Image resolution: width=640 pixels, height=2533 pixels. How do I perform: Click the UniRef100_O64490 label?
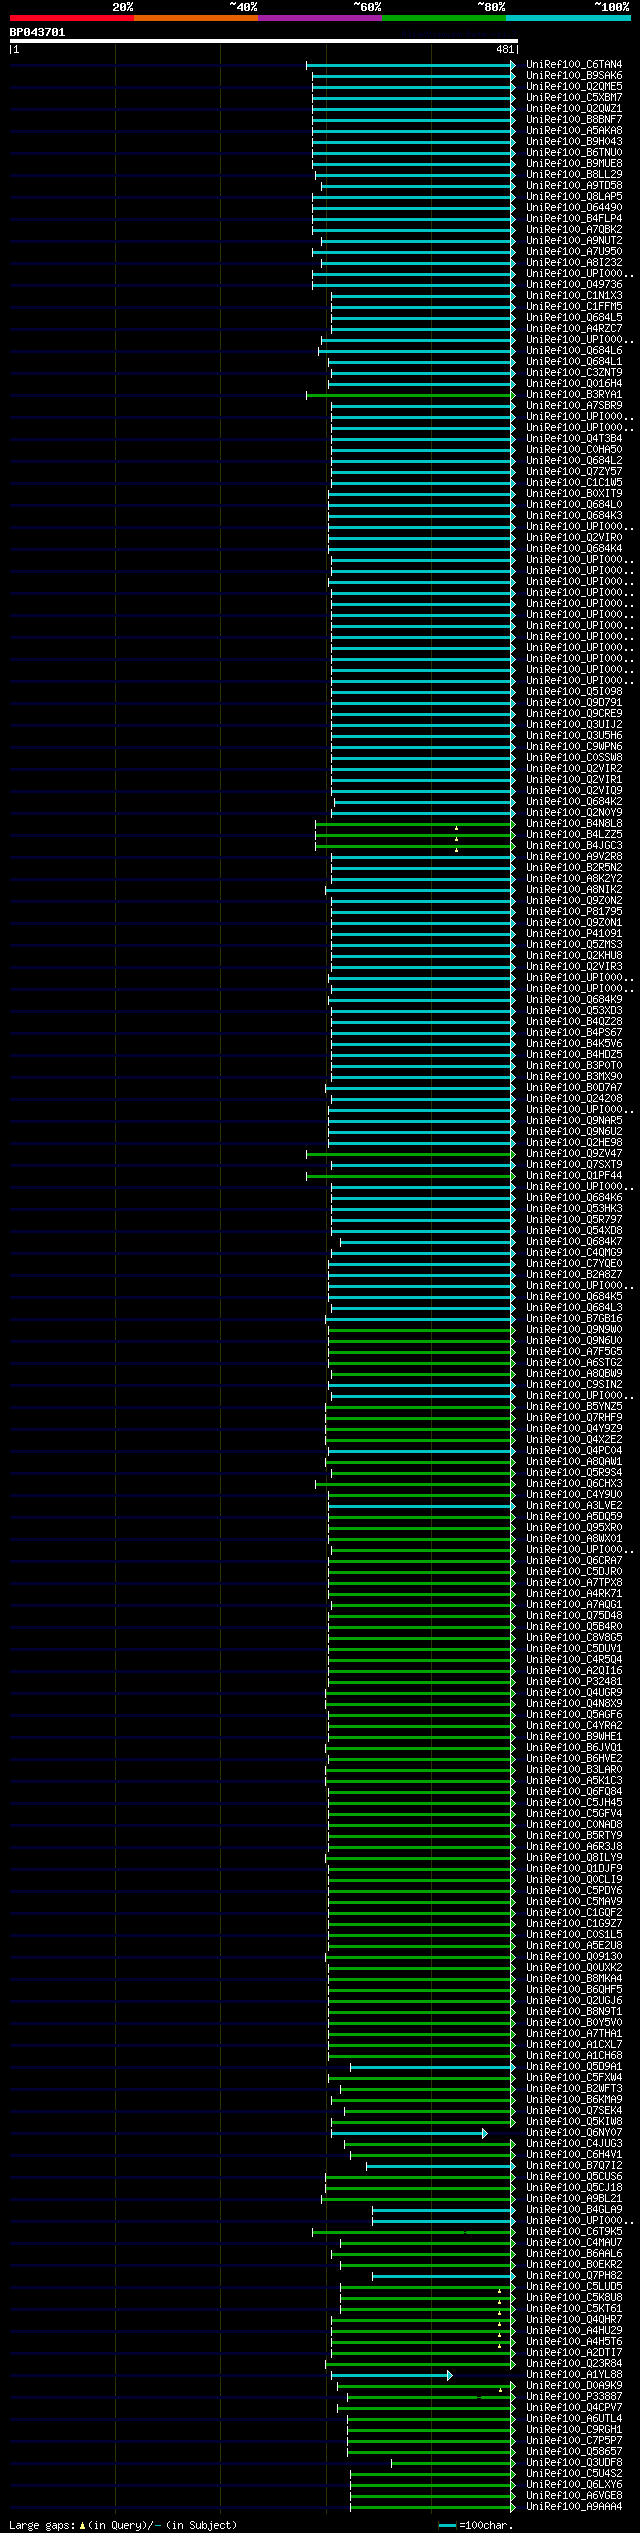coord(574,208)
